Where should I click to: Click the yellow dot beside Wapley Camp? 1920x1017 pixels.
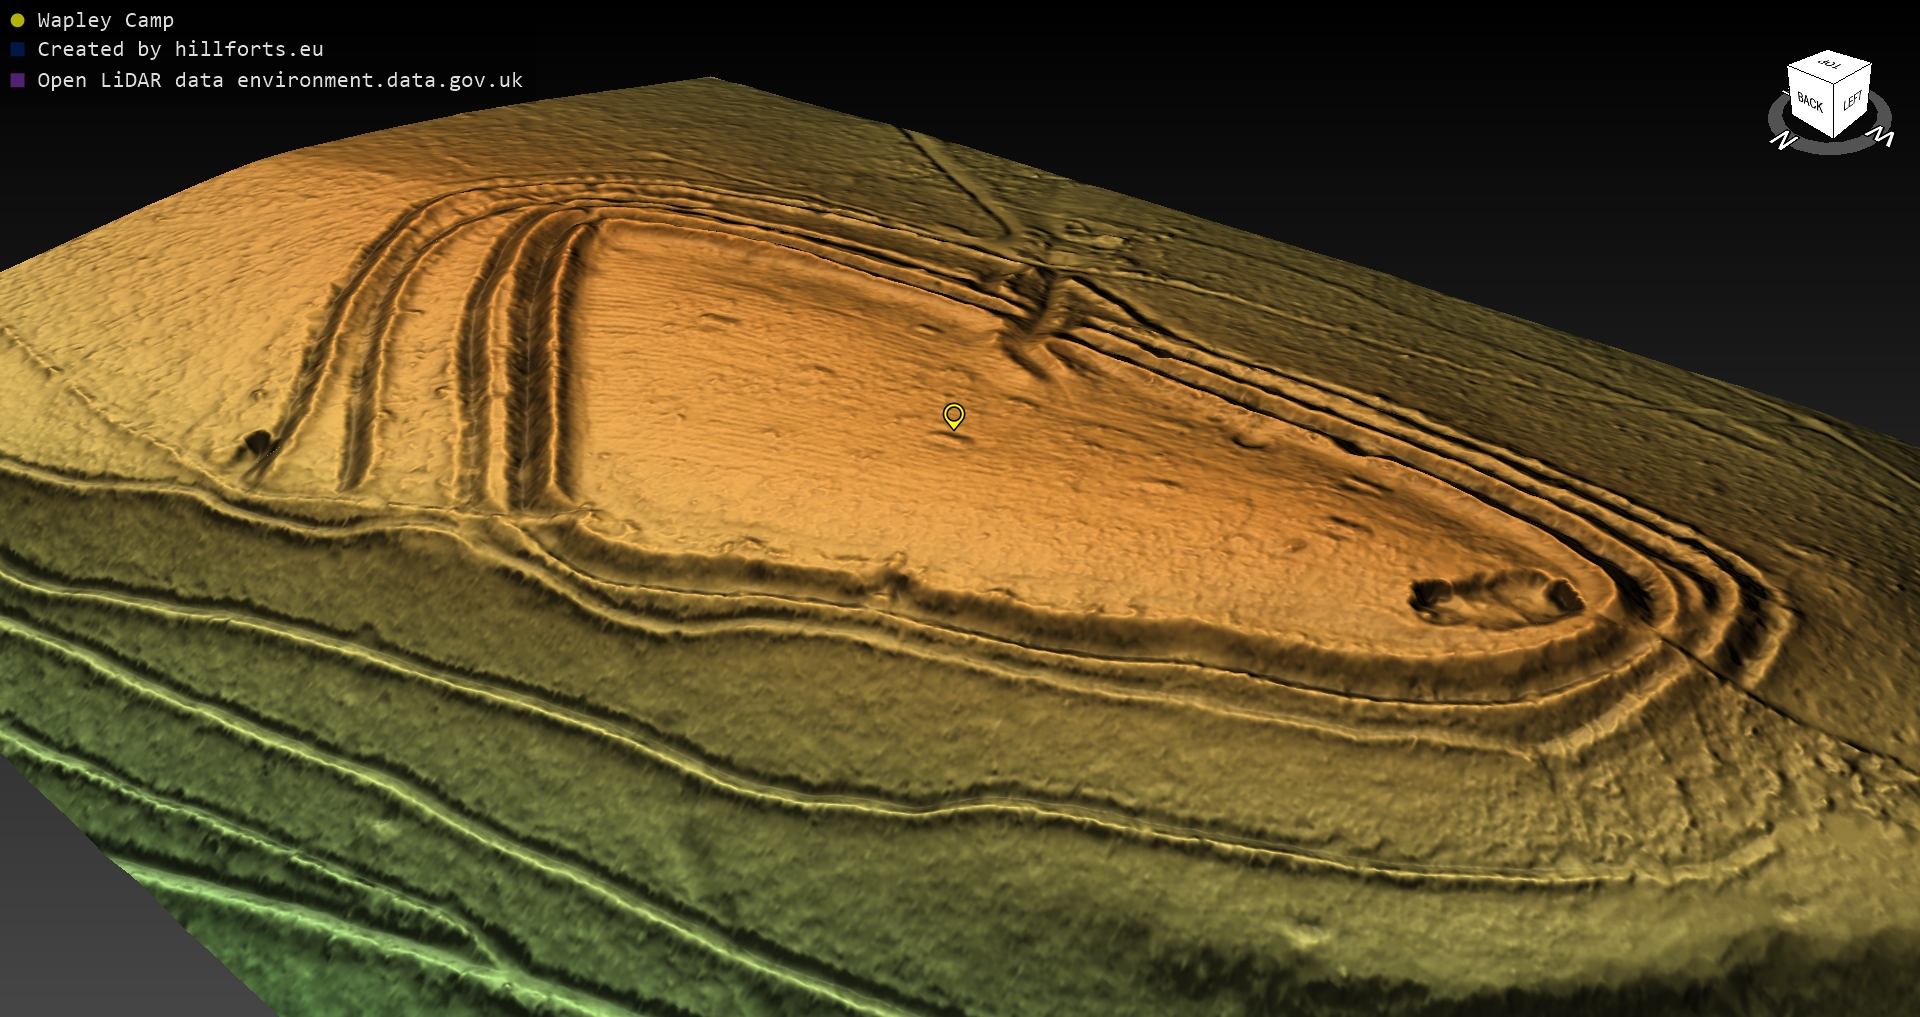(x=17, y=20)
